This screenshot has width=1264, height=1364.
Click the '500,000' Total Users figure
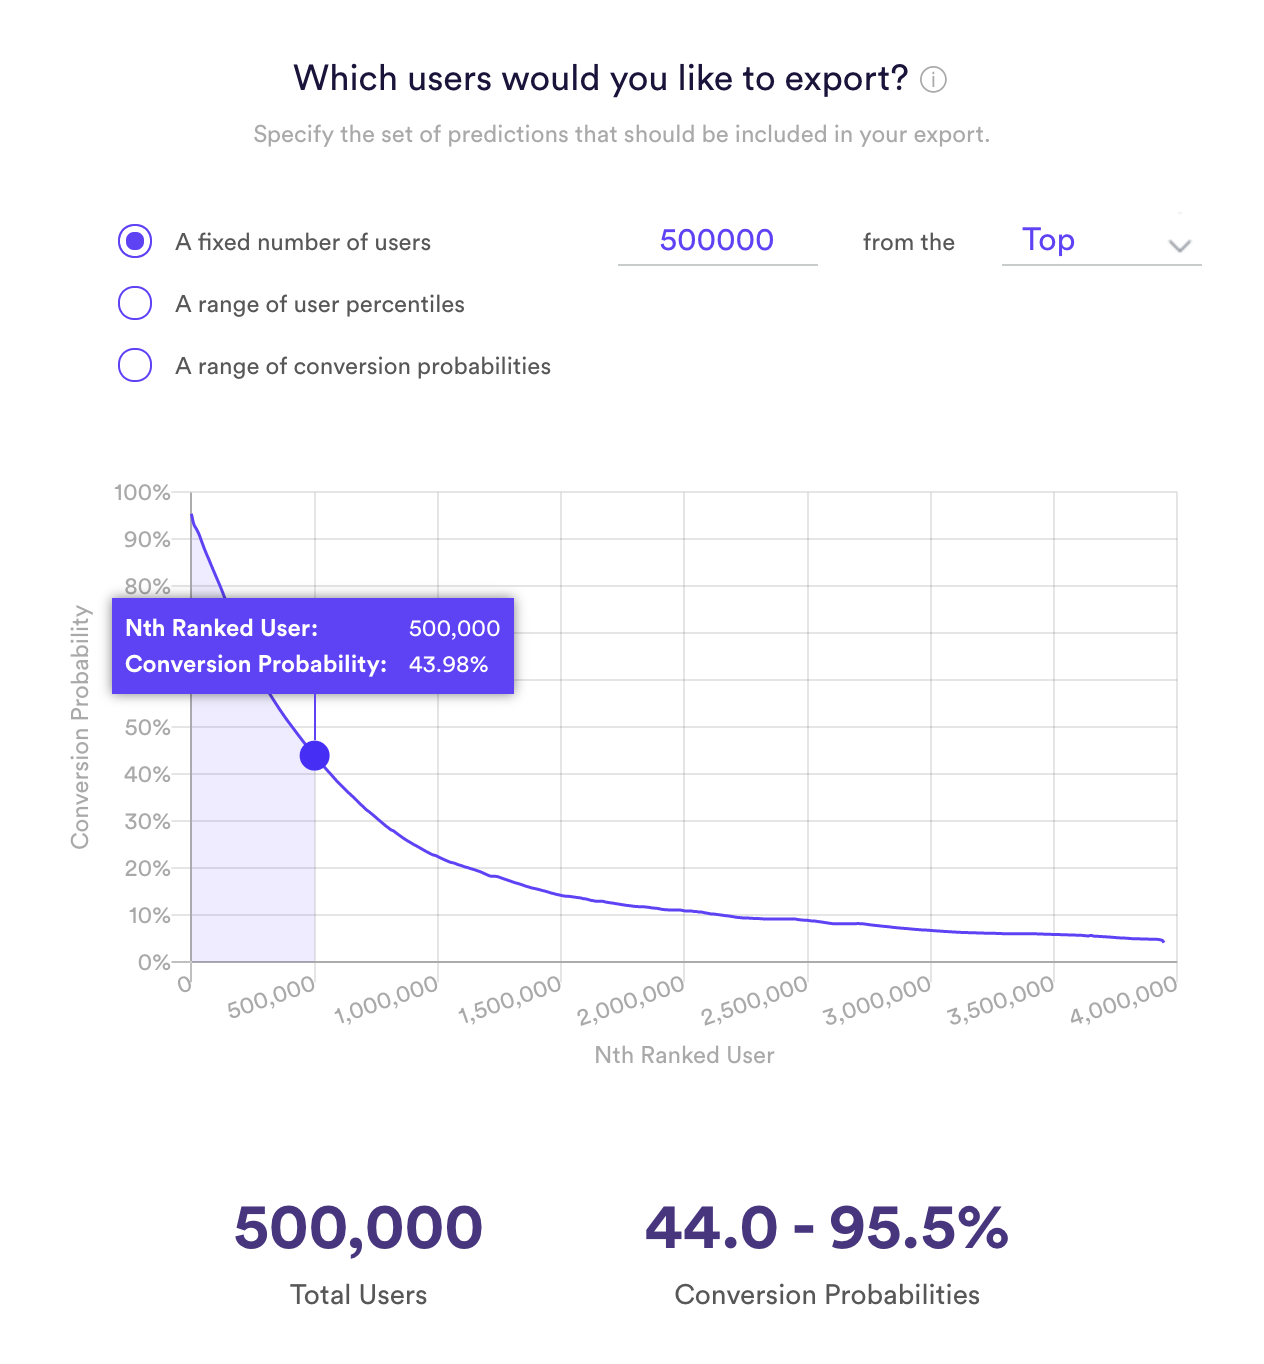click(358, 1228)
